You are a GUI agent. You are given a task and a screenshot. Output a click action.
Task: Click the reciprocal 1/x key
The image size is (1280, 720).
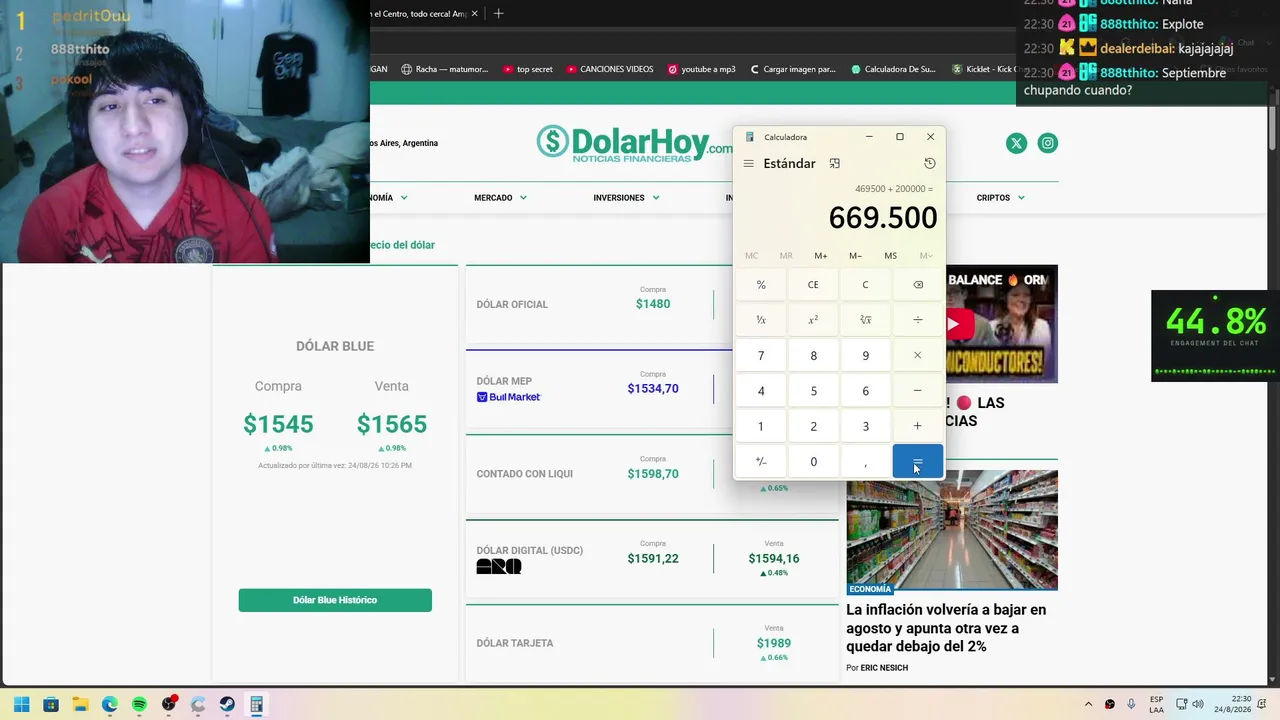[x=761, y=320]
